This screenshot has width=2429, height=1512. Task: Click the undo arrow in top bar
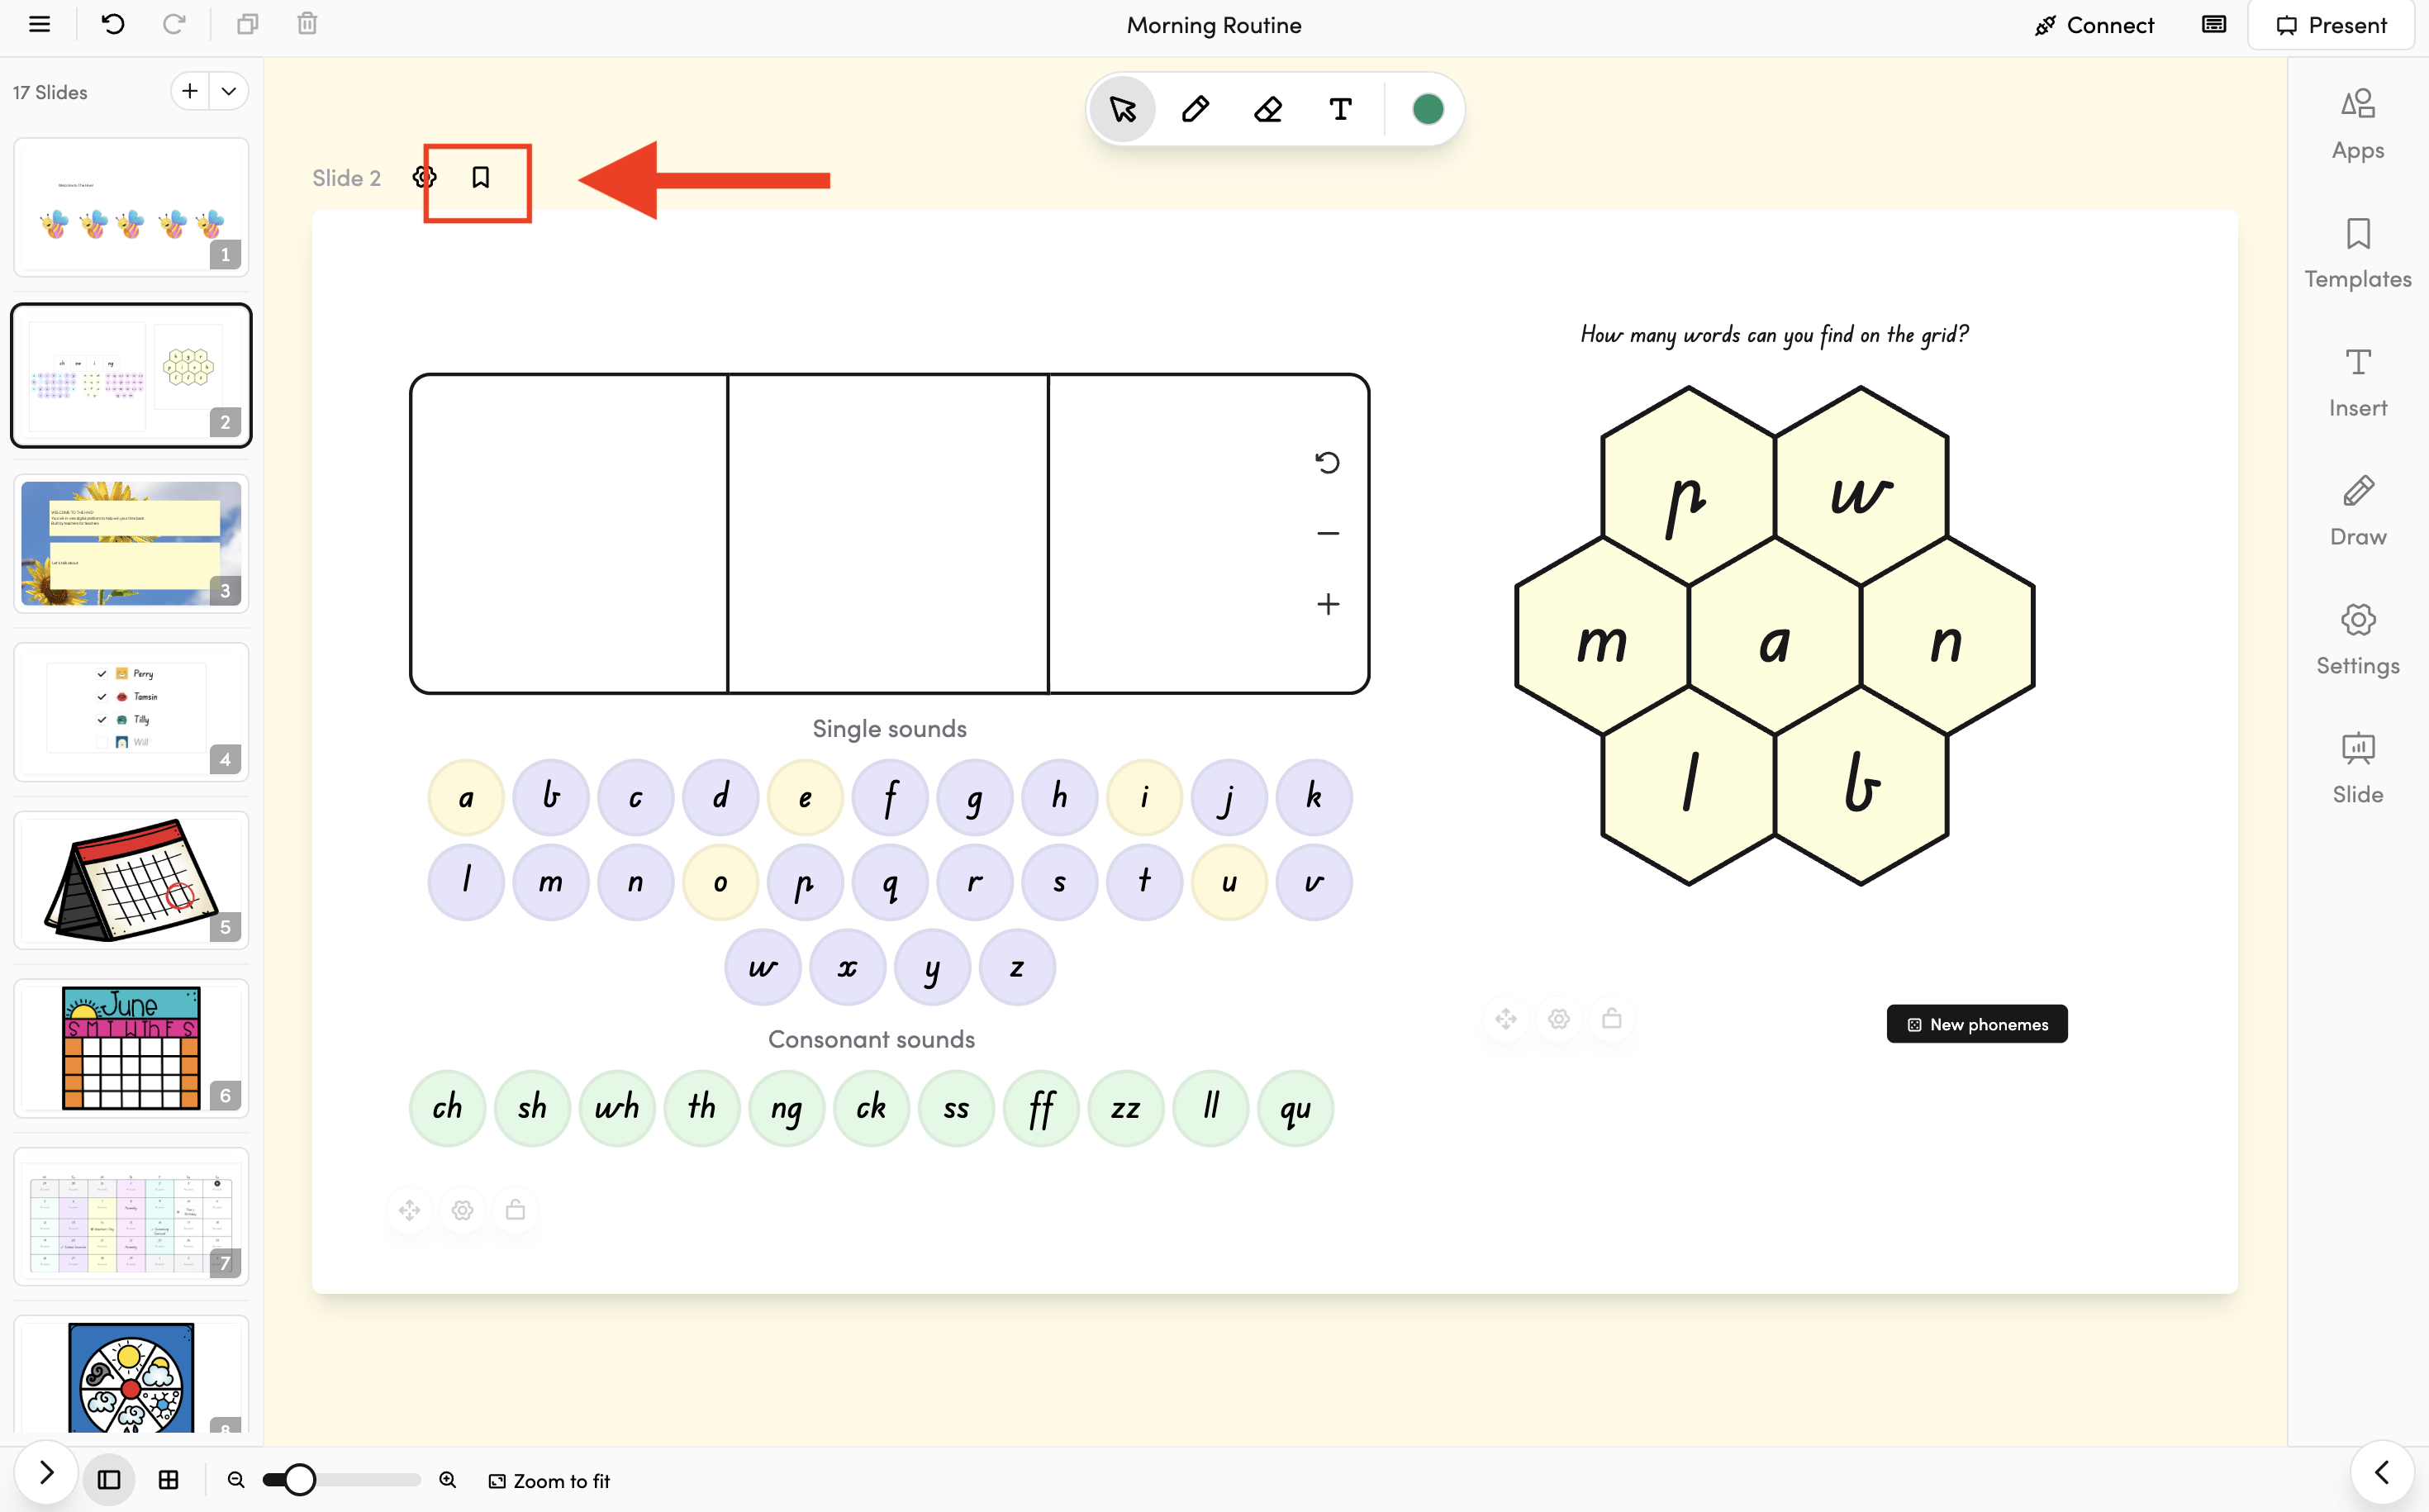click(x=113, y=24)
